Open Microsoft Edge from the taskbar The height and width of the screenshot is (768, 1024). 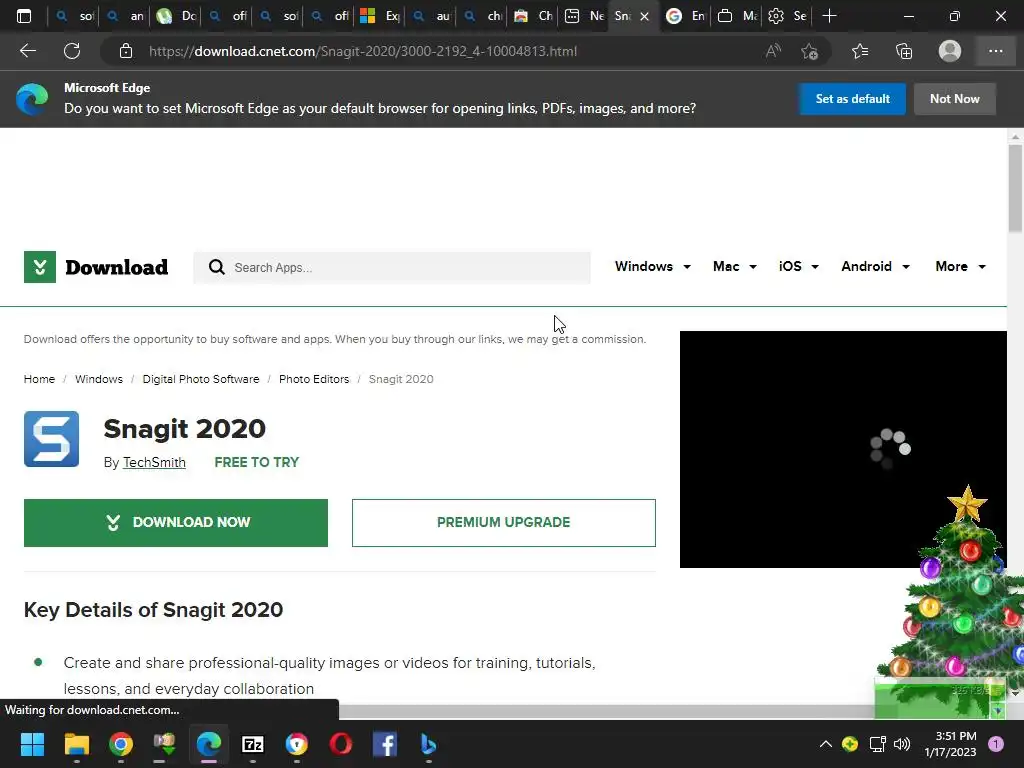pyautogui.click(x=209, y=744)
